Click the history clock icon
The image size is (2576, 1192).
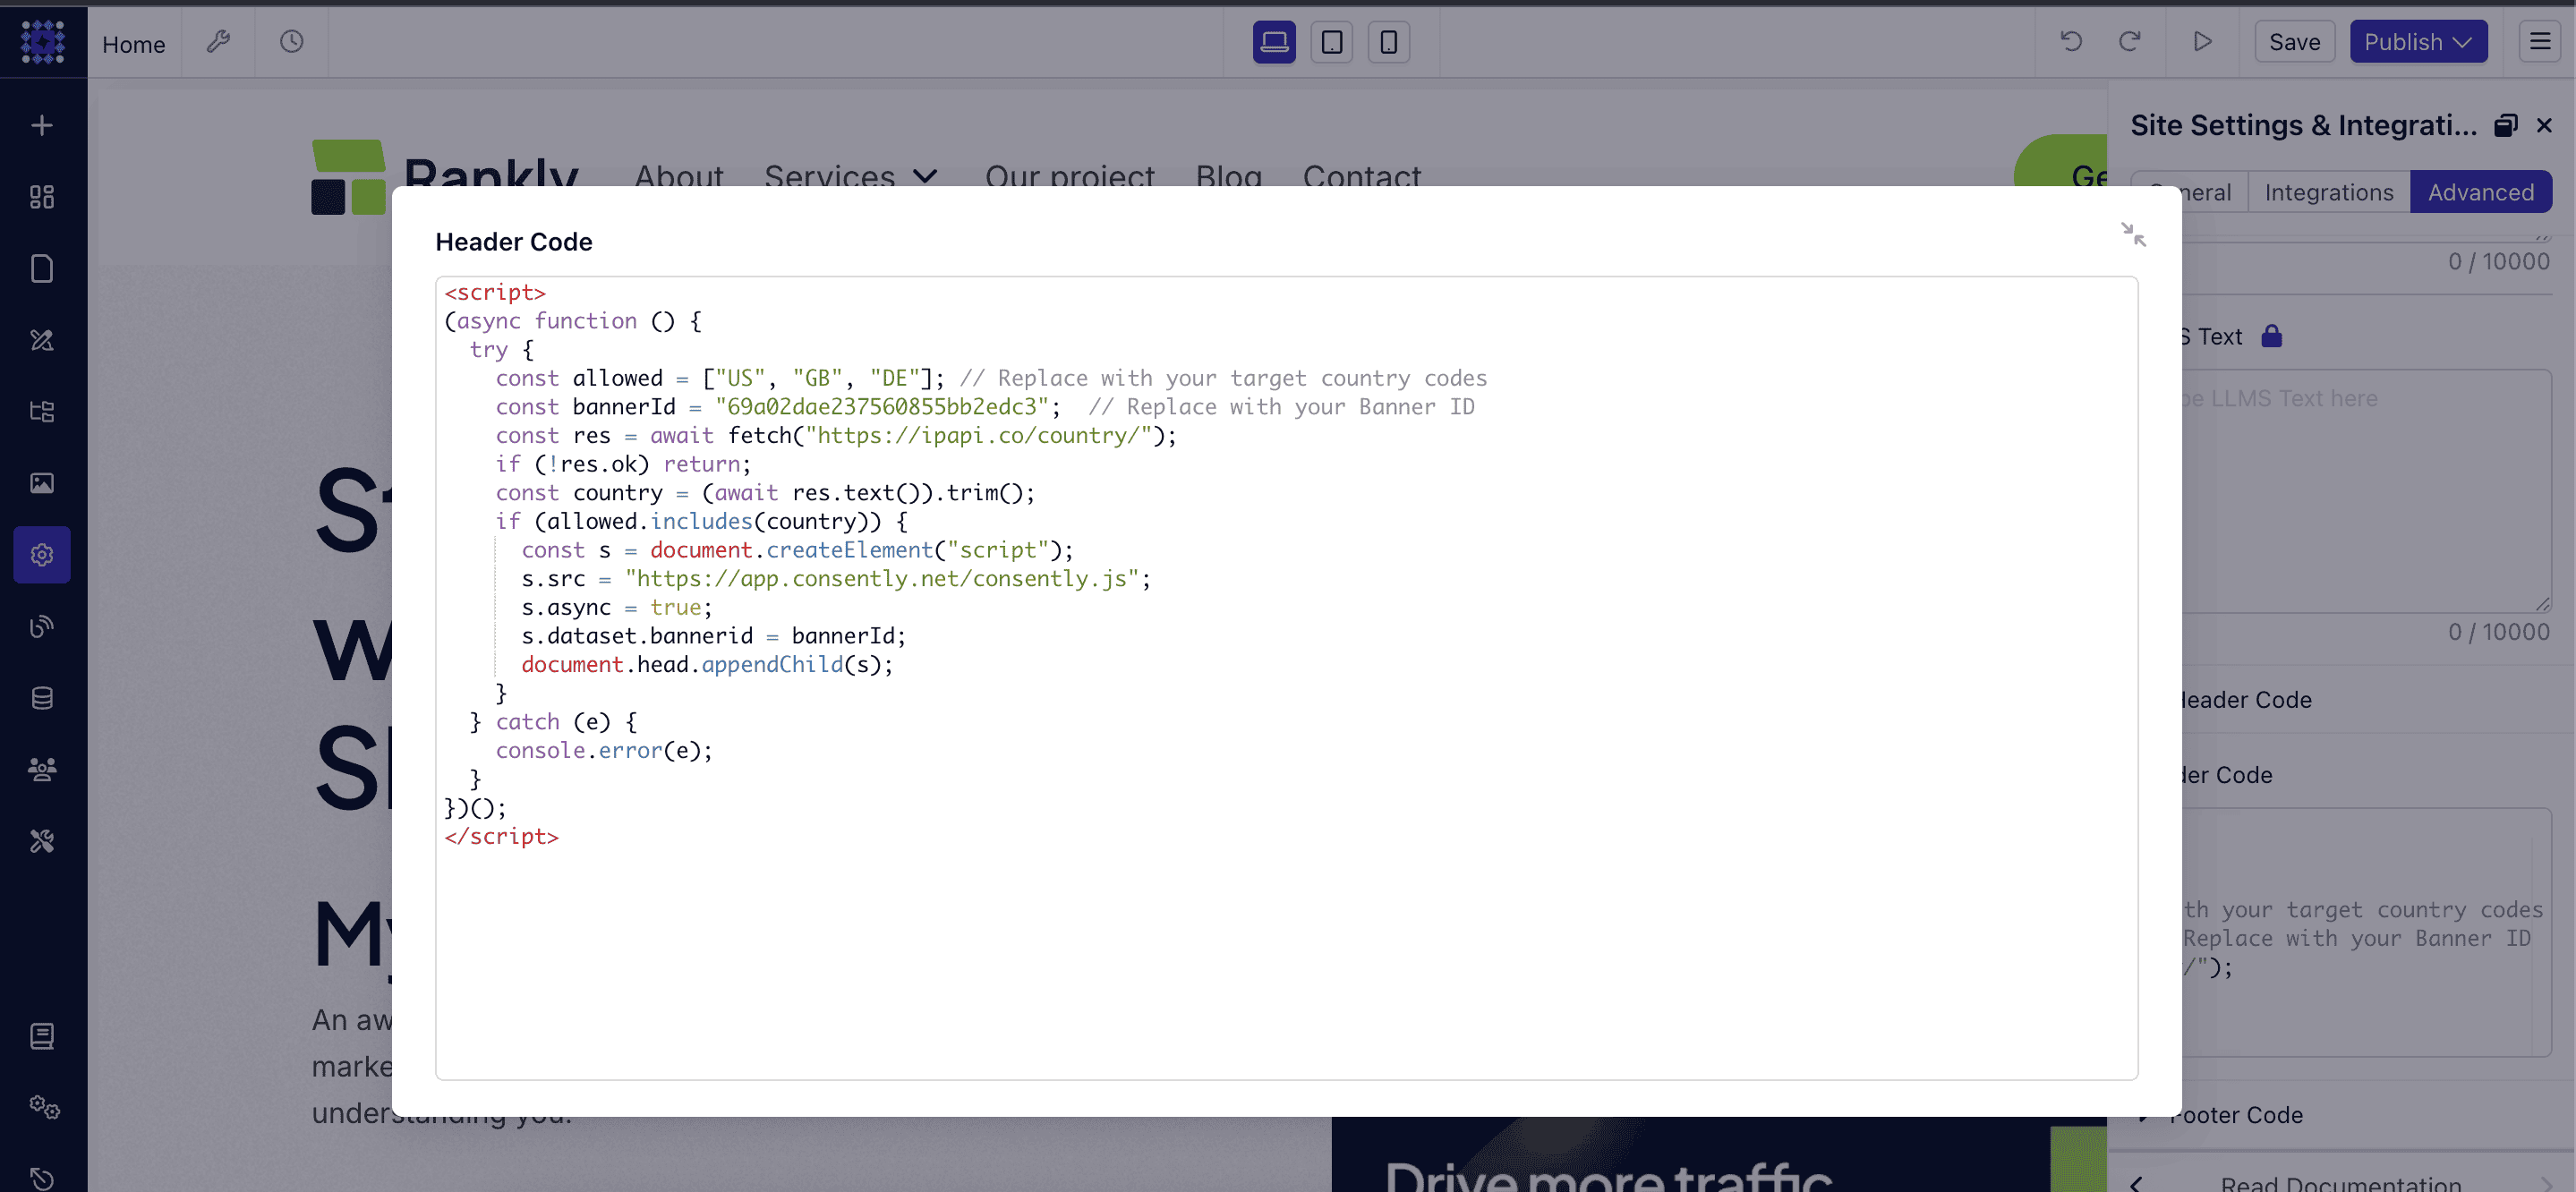pos(291,42)
